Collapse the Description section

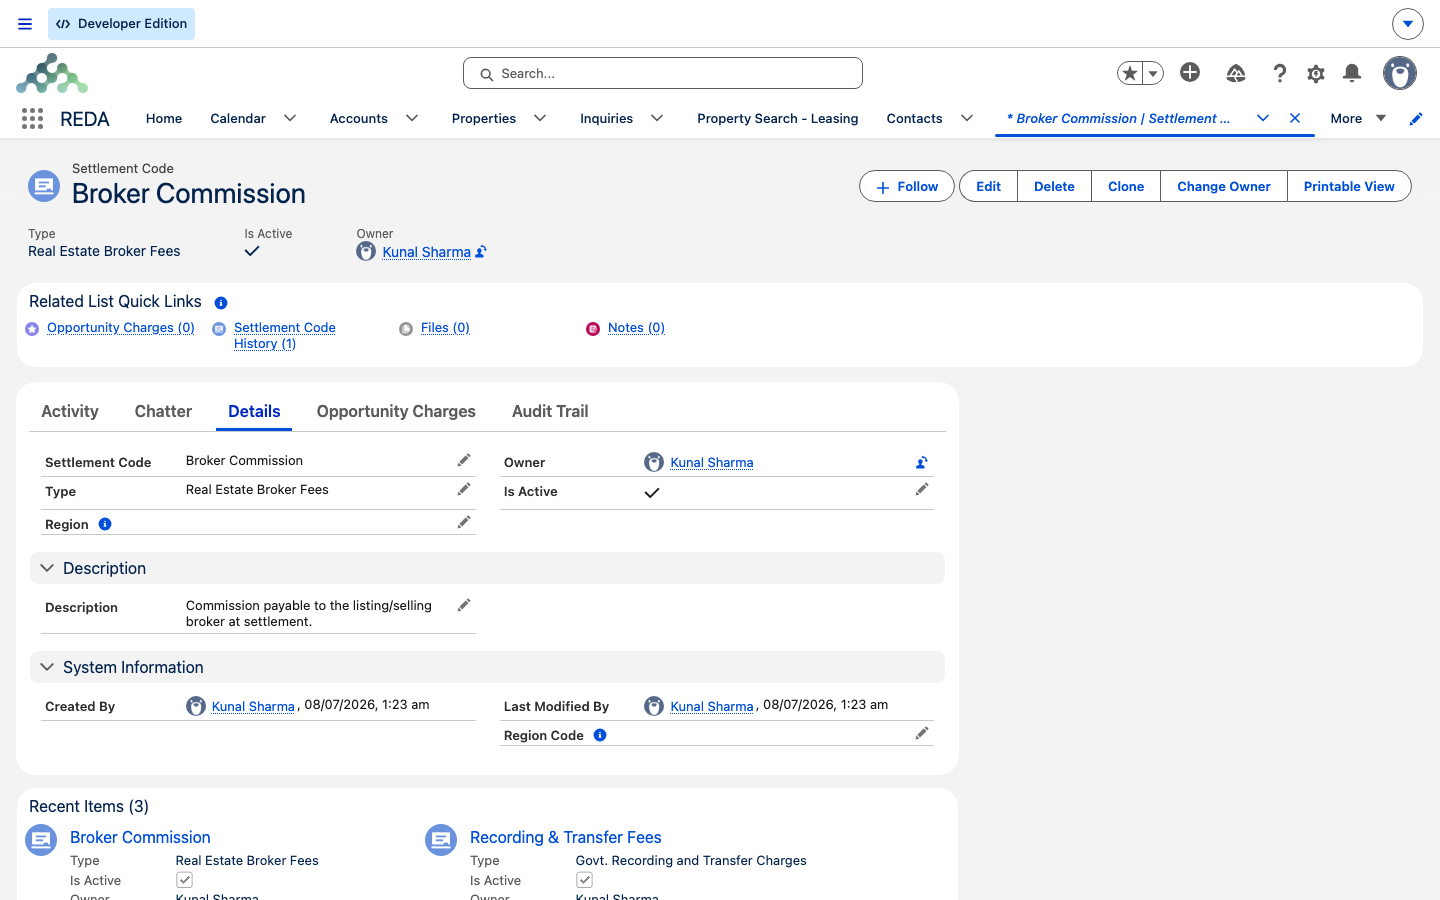(47, 568)
